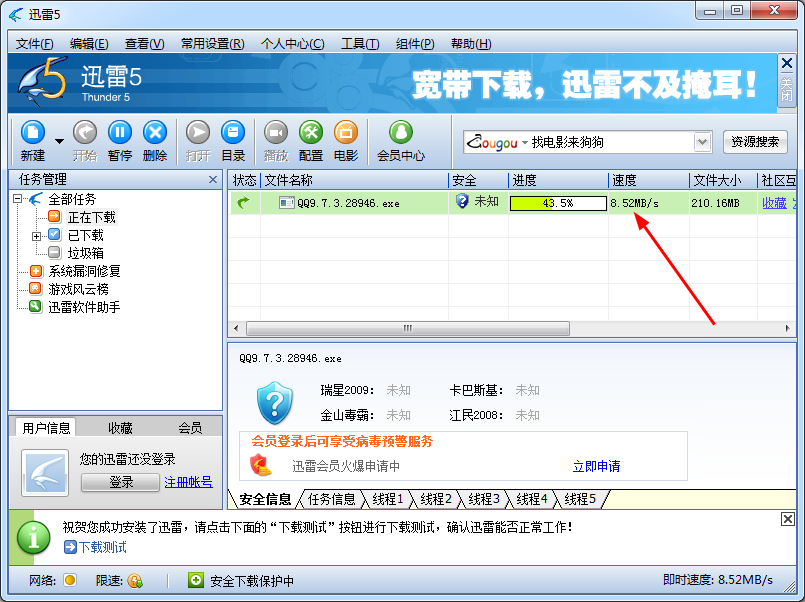This screenshot has width=805, height=602.
Task: Click the 播放 play icon
Action: pos(276,133)
